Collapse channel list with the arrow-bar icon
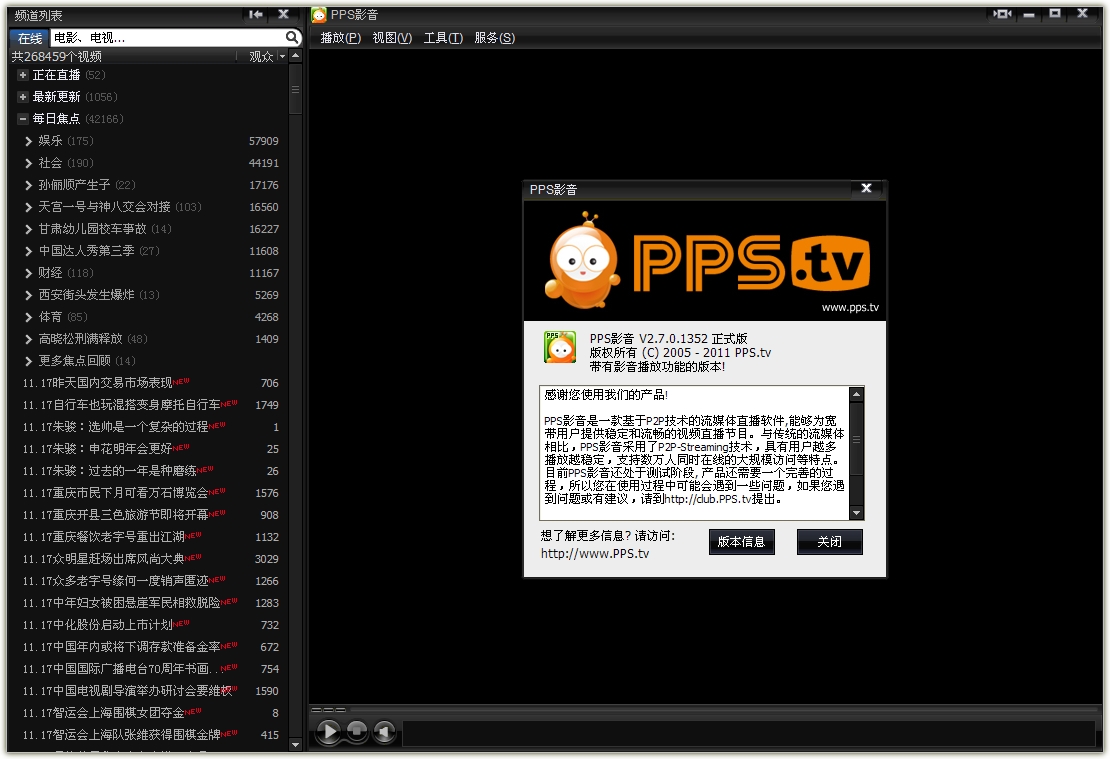Screen dimensions: 1110x759 coord(256,14)
